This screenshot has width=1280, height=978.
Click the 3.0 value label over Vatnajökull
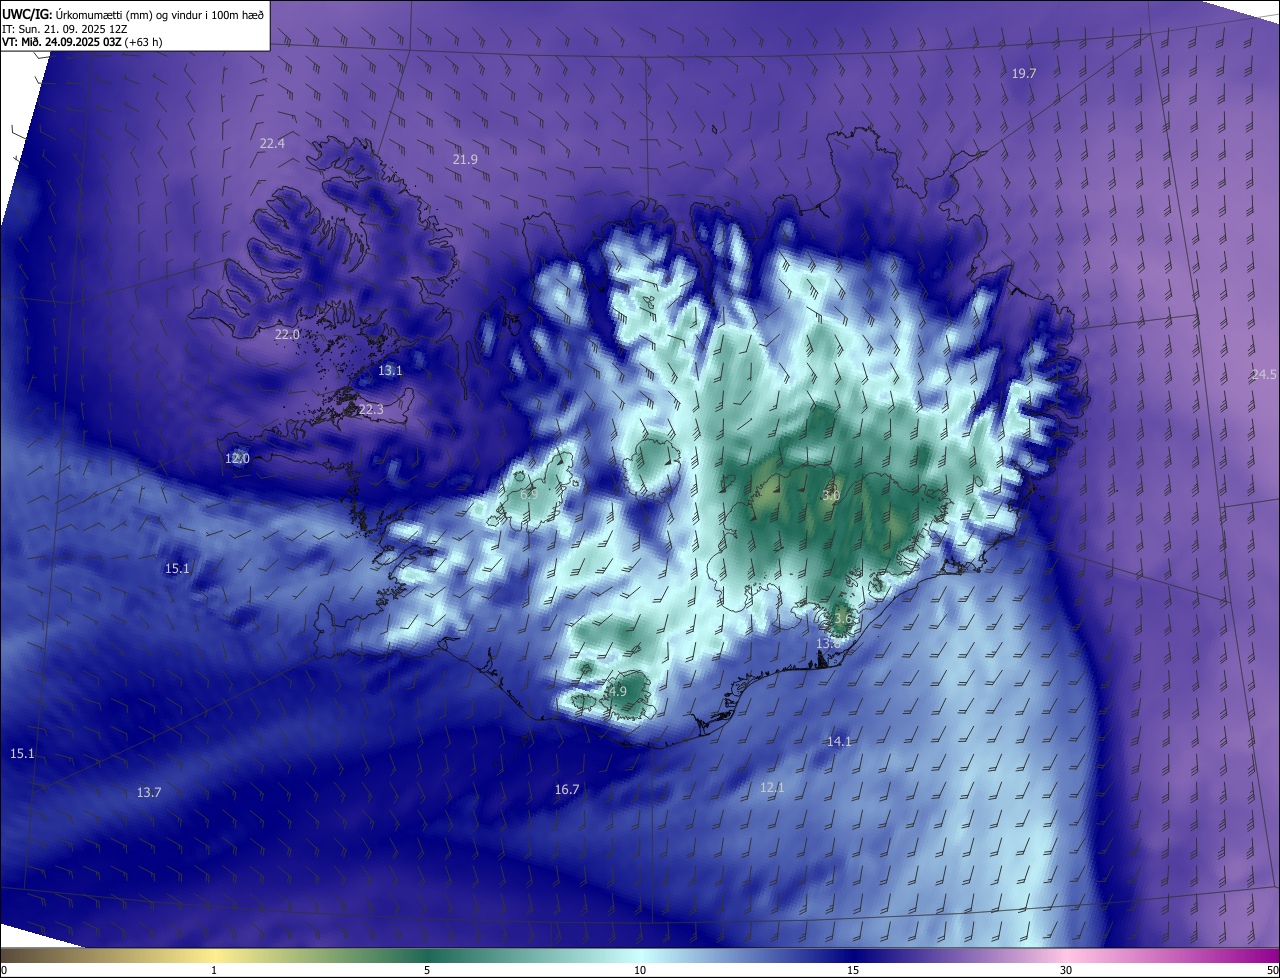(x=831, y=496)
